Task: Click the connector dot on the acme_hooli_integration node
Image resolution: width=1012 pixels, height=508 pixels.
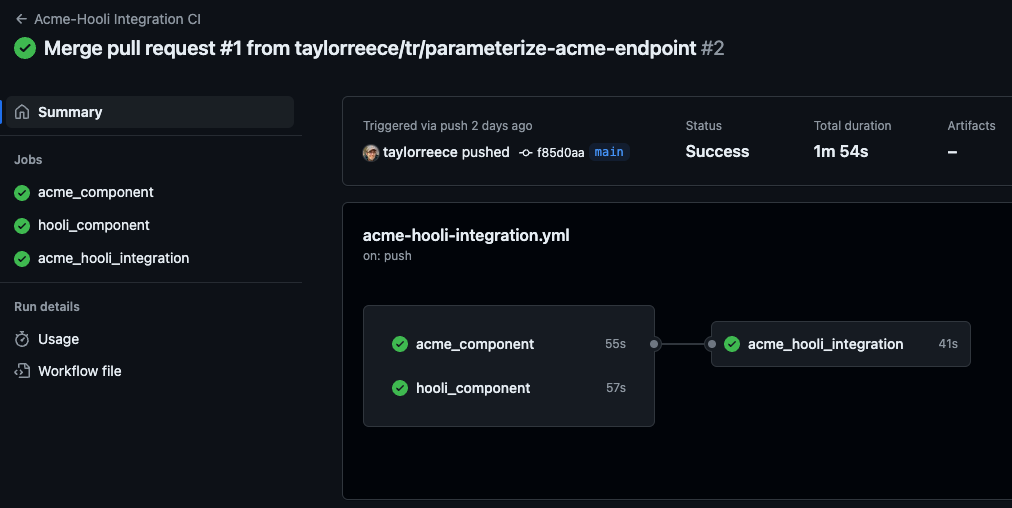Action: pos(712,344)
